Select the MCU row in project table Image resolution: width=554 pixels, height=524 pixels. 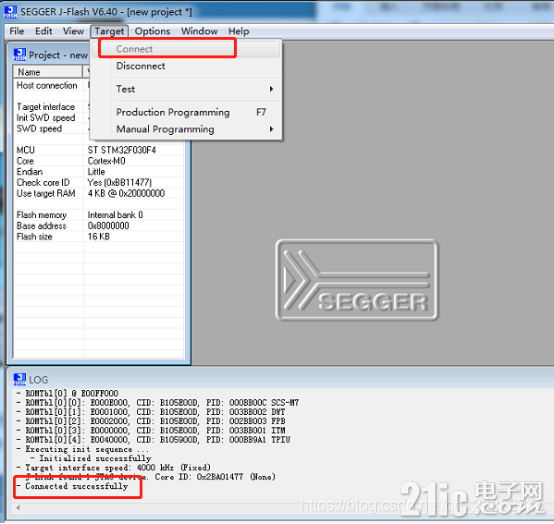point(99,150)
